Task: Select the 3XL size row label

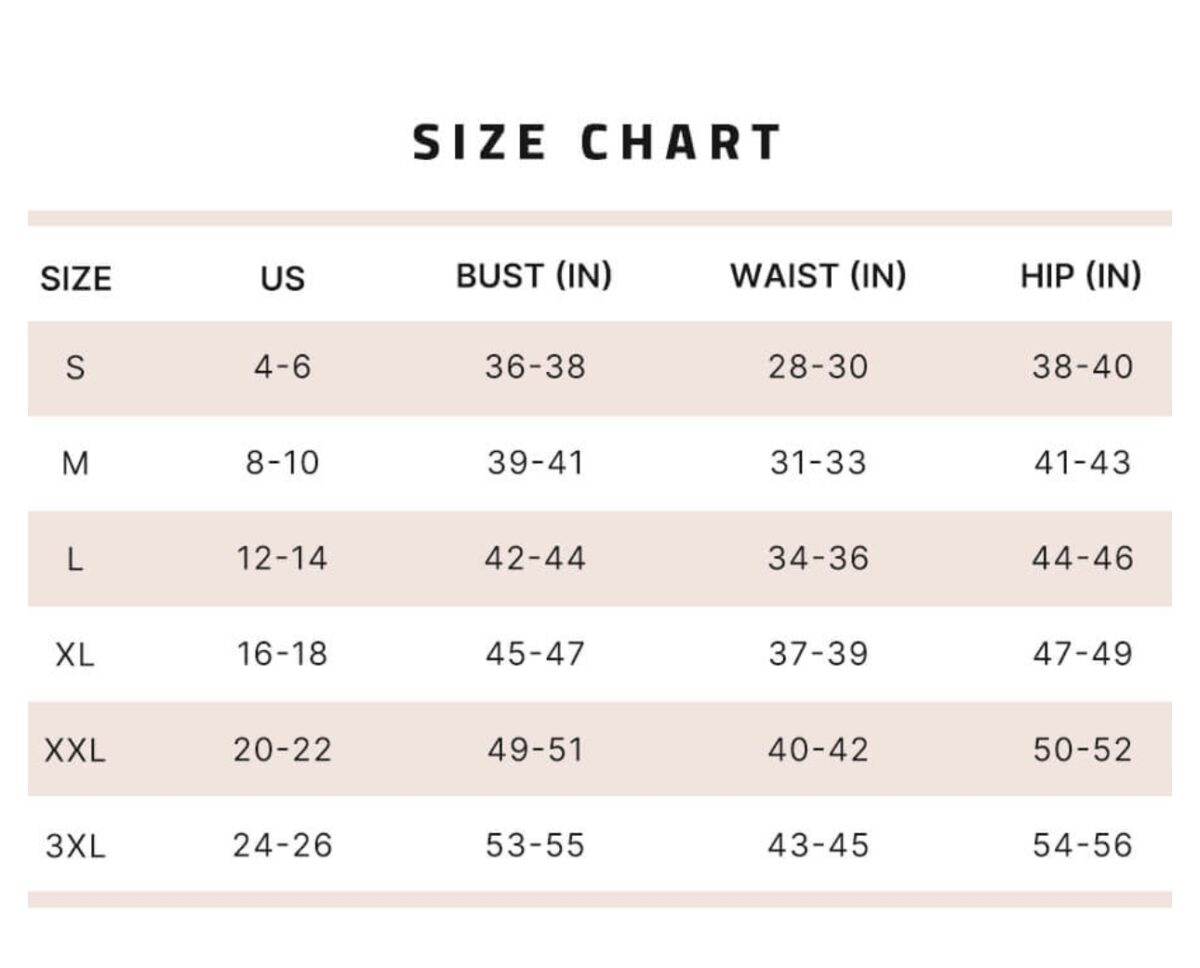Action: [75, 846]
